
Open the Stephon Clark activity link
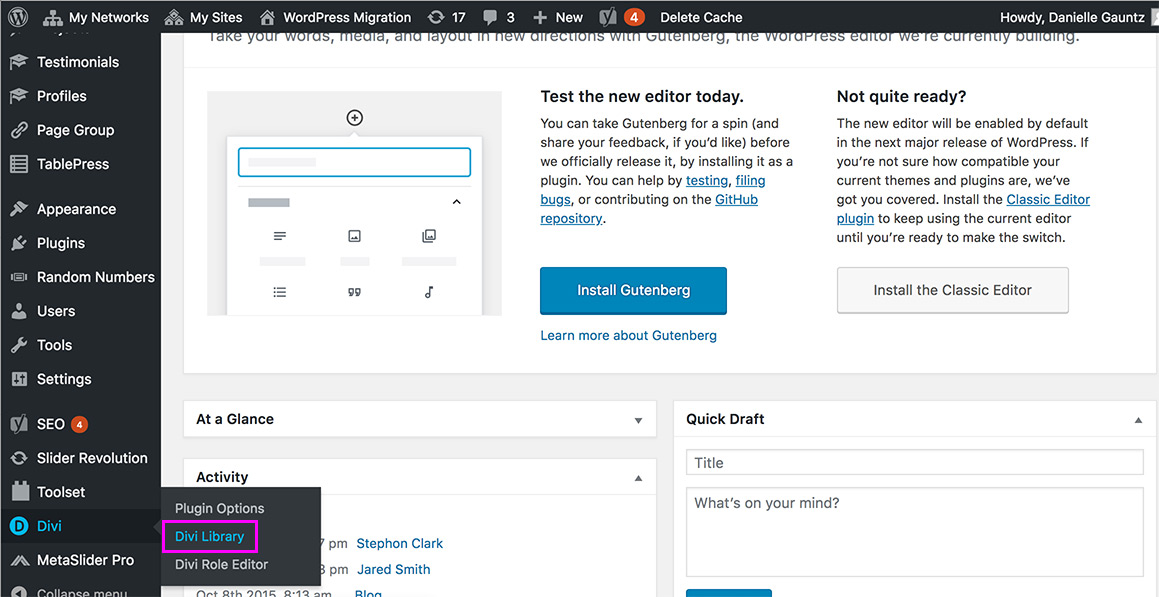pyautogui.click(x=400, y=543)
